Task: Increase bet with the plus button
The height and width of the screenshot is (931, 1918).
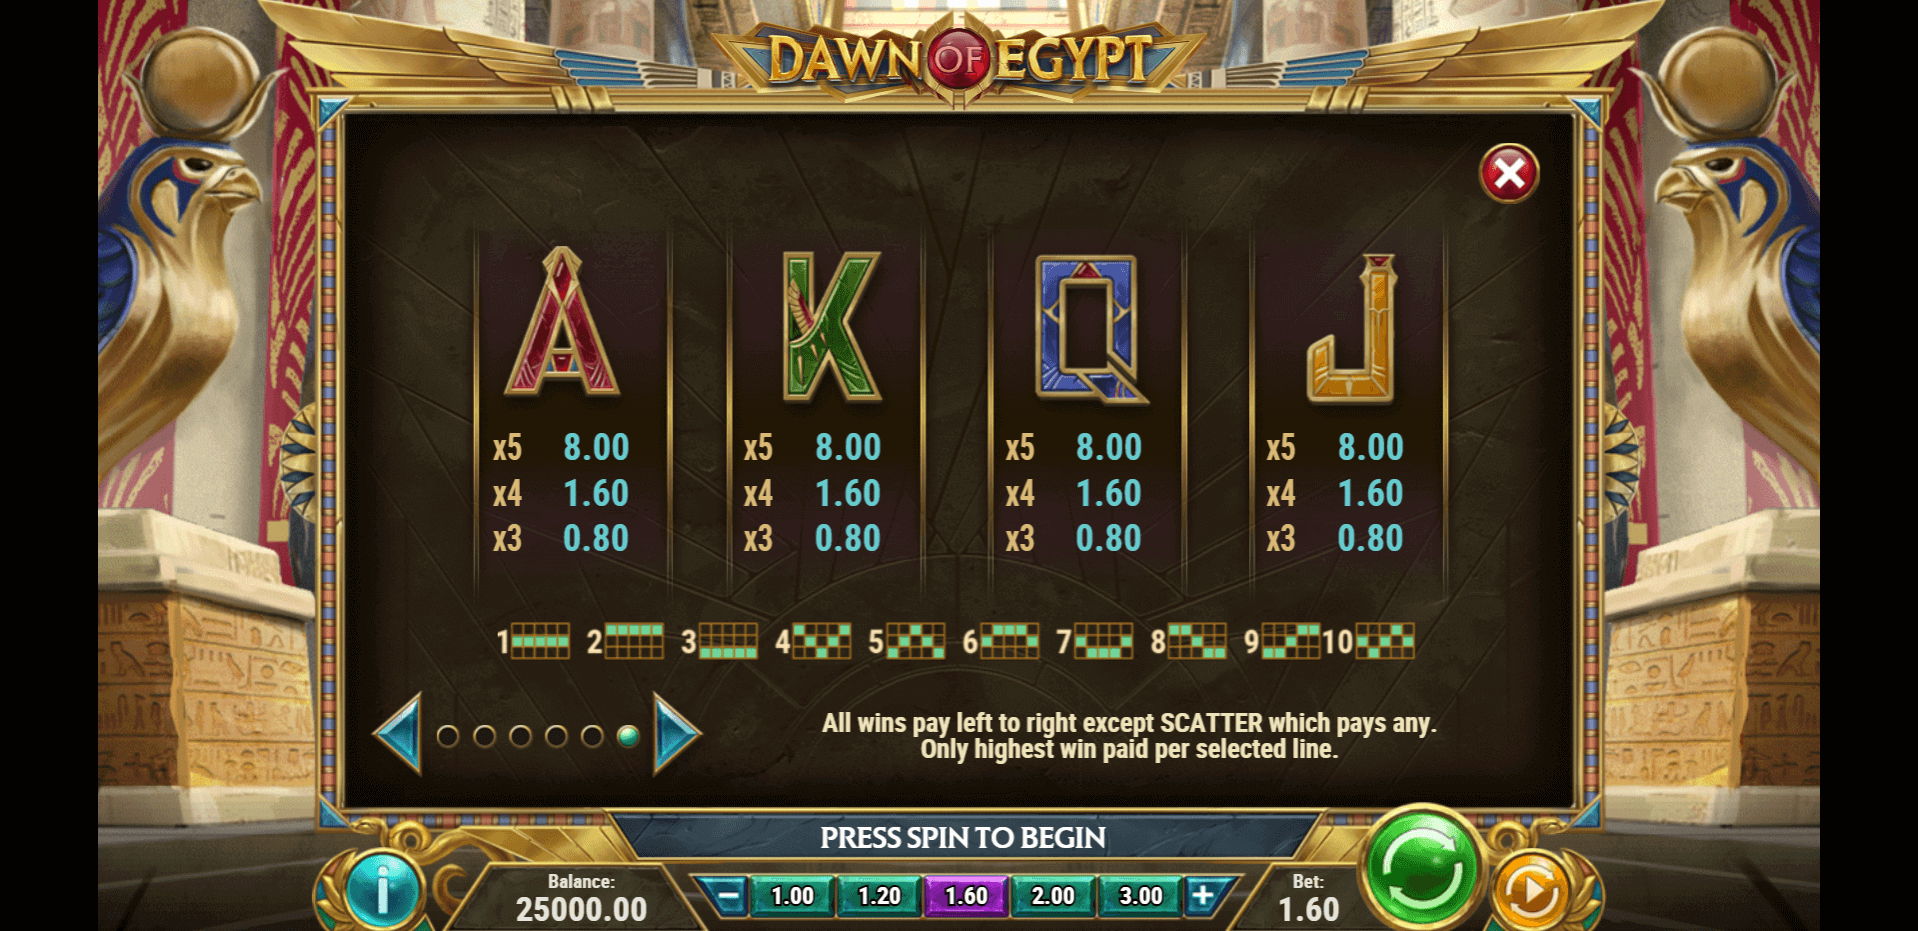Action: pyautogui.click(x=1203, y=896)
